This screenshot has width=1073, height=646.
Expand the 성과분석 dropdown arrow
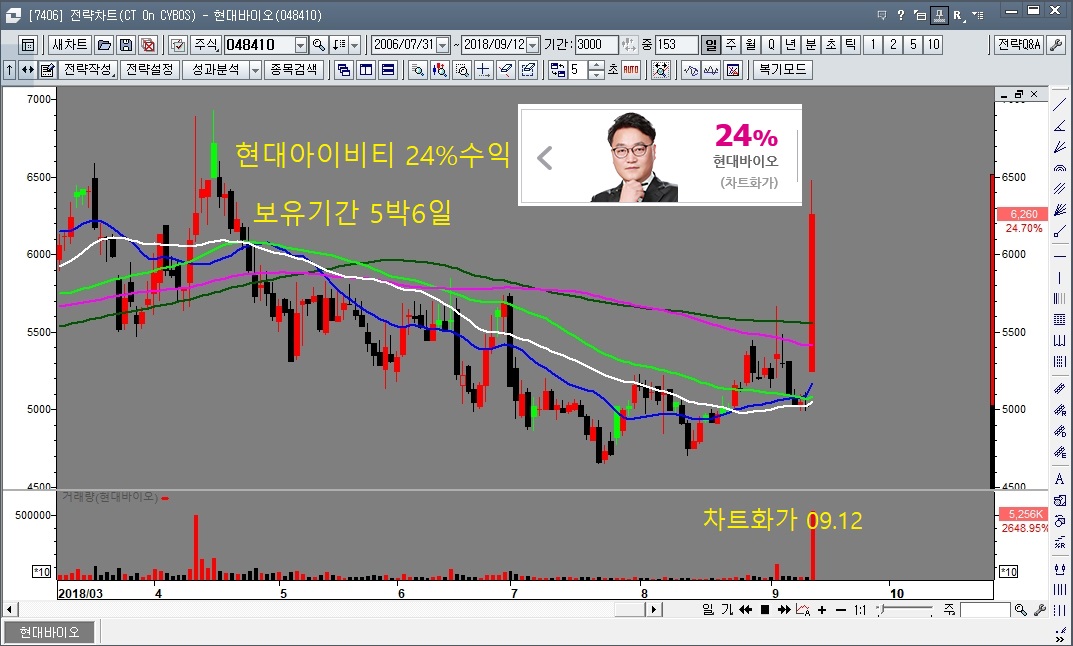click(255, 70)
